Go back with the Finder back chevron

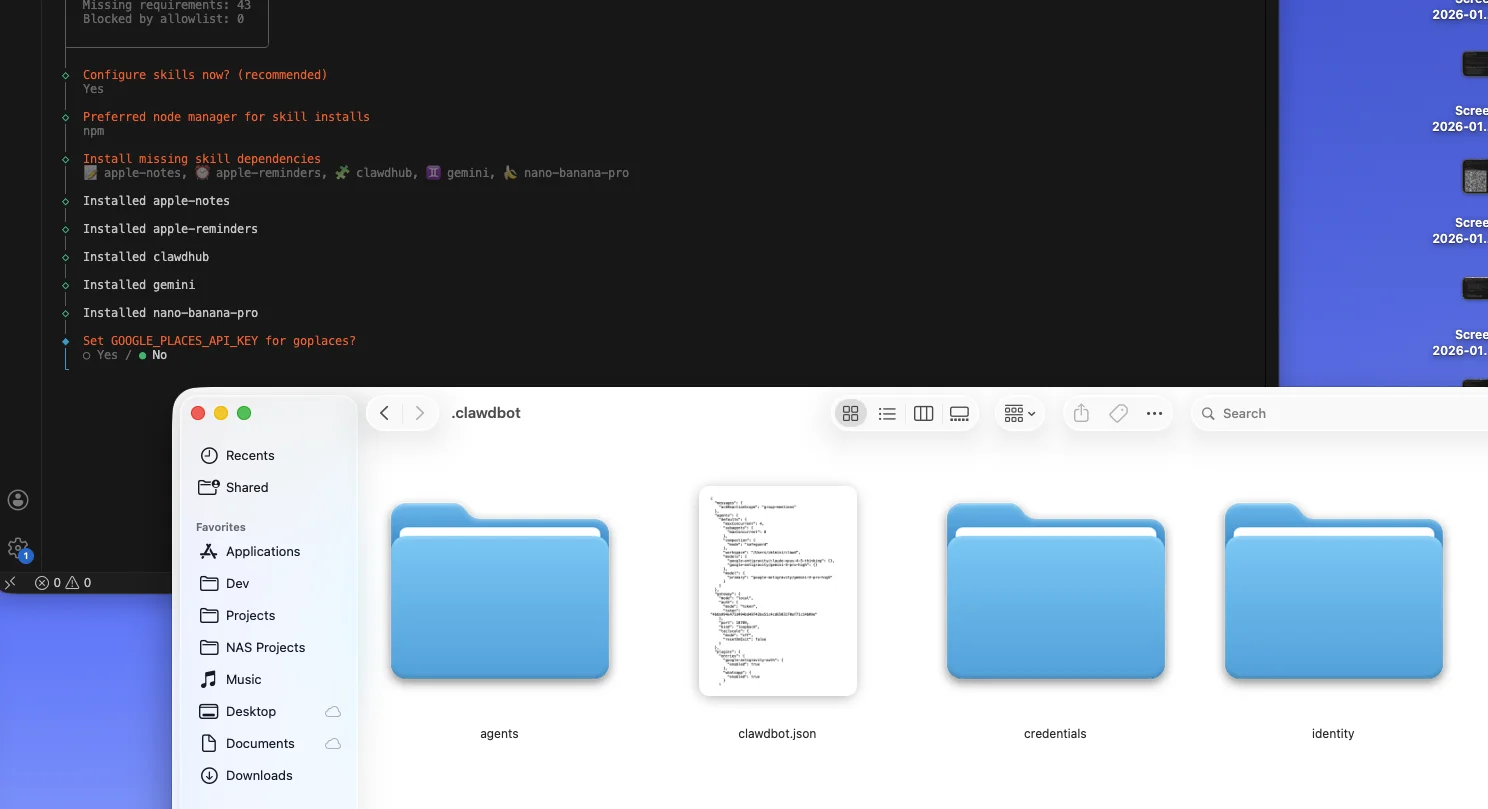tap(385, 413)
